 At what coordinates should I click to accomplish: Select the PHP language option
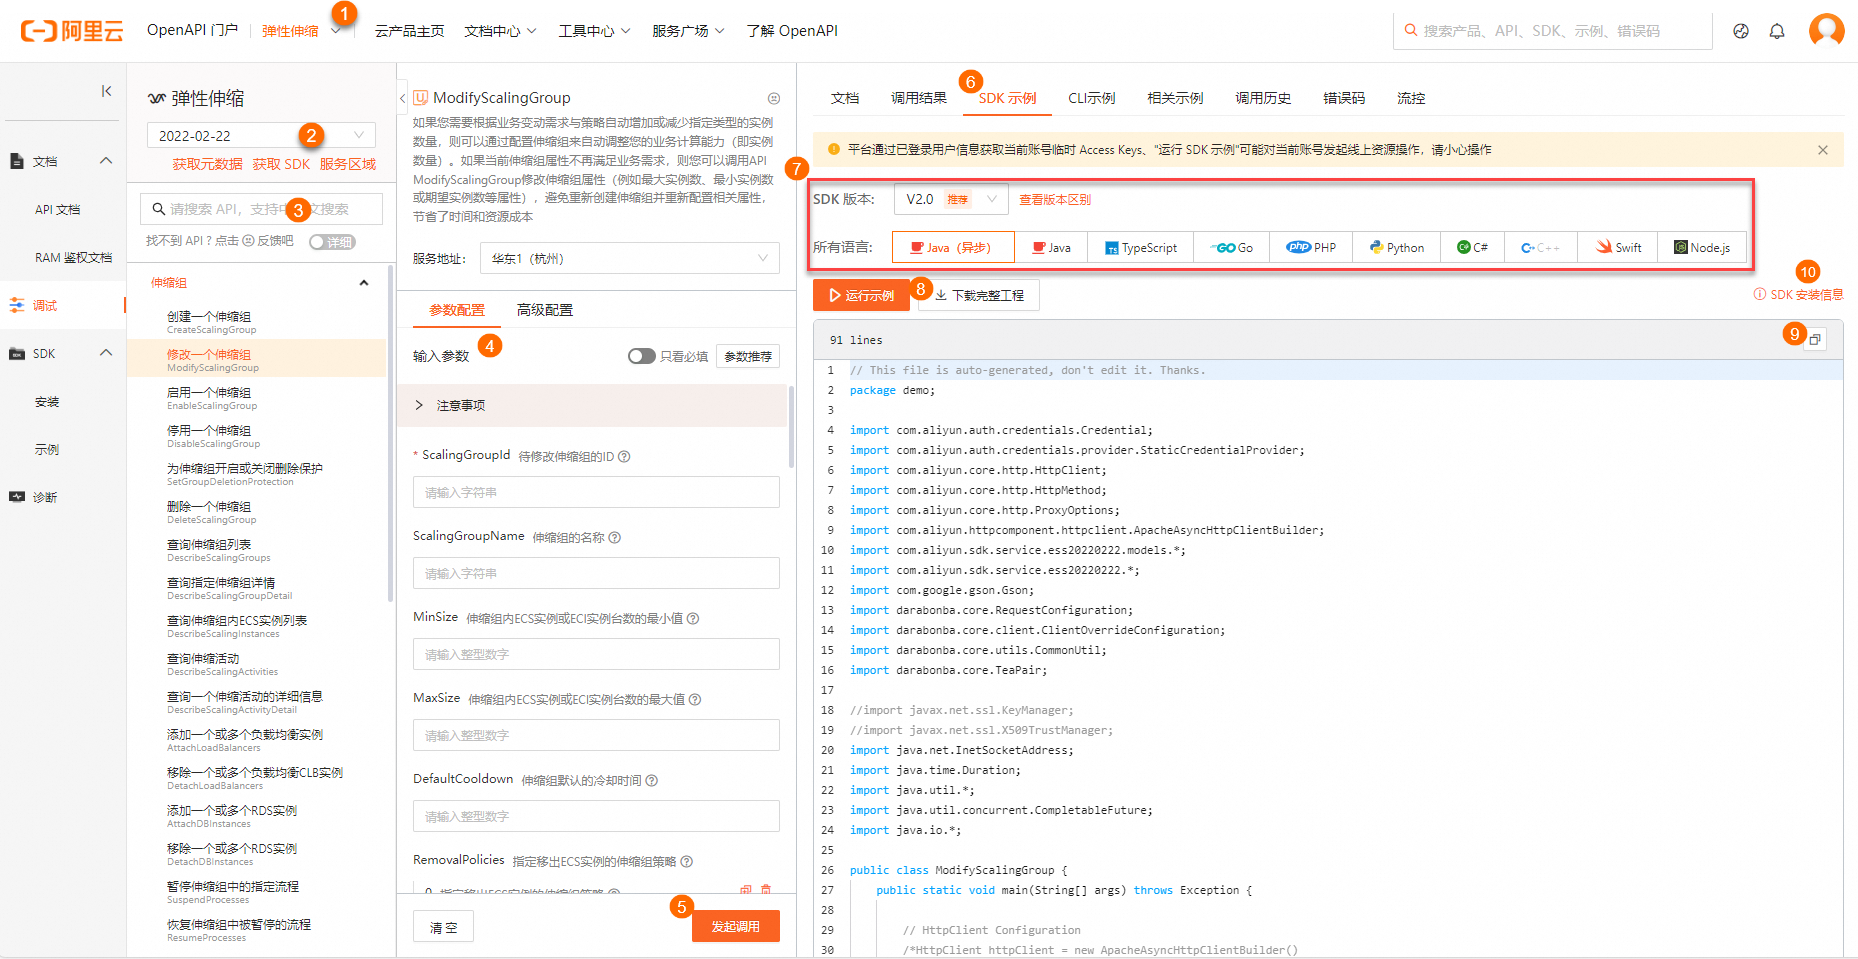(1311, 247)
